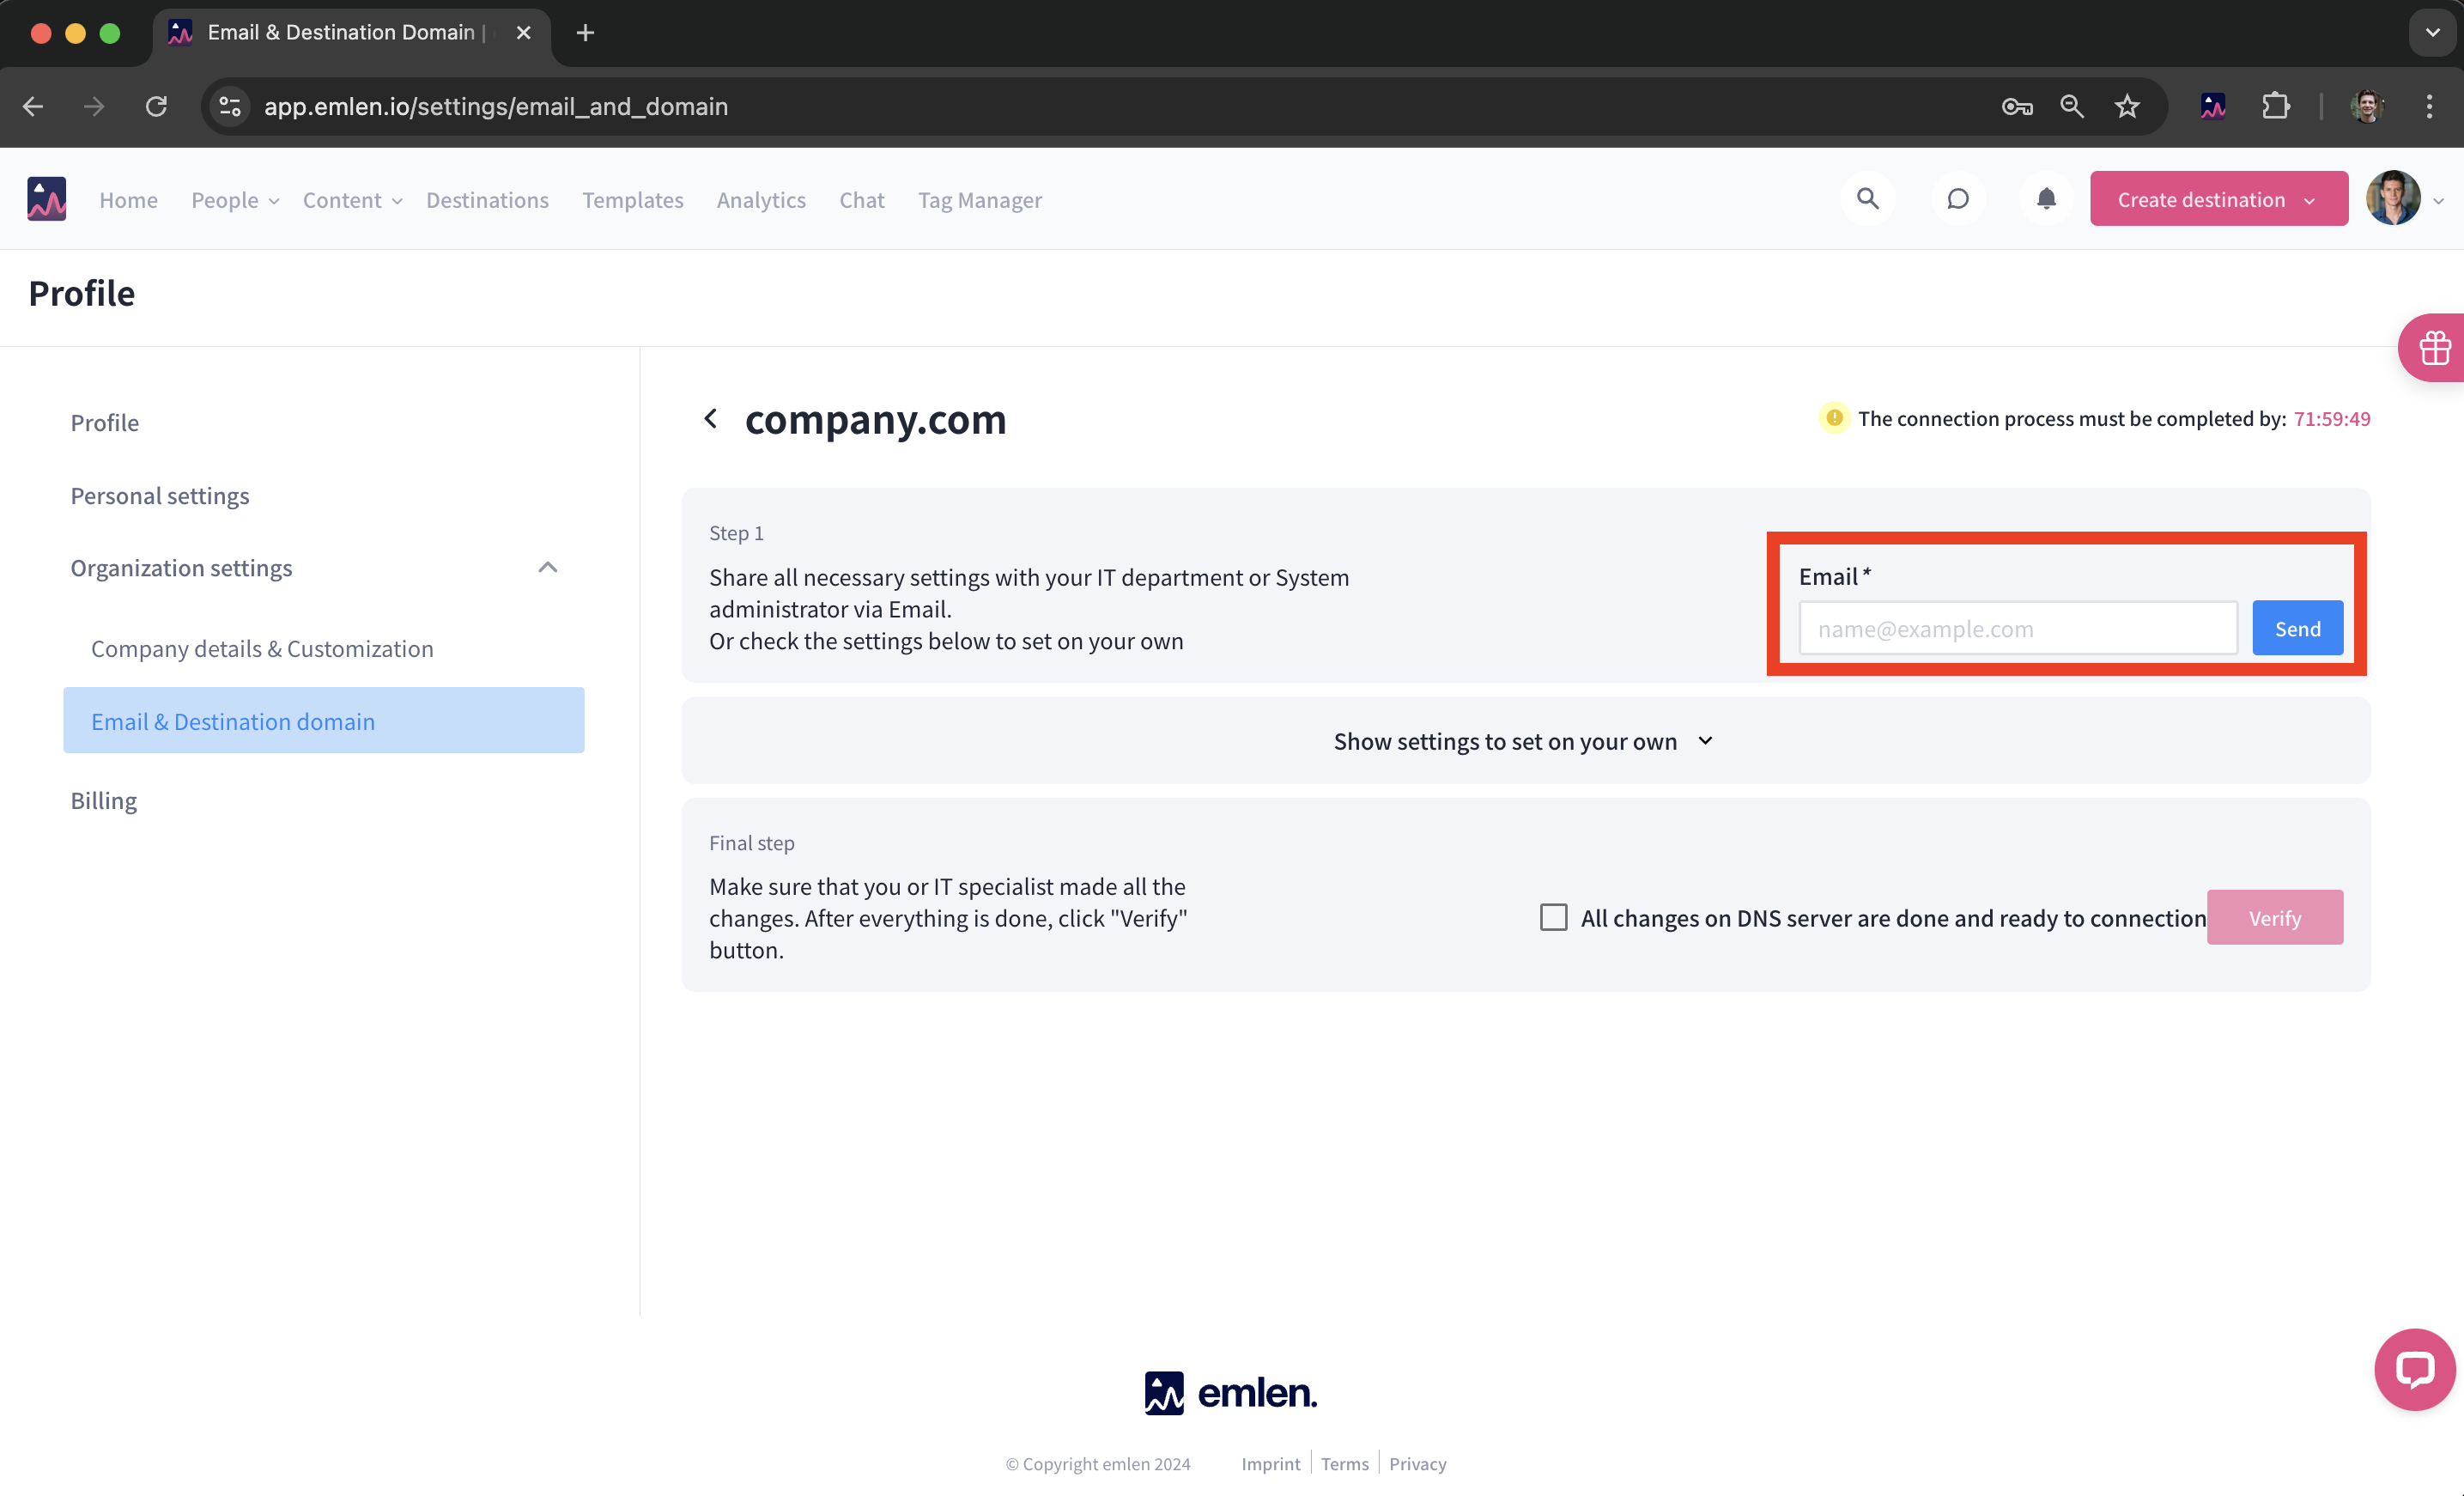Select Billing in the sidebar
This screenshot has height=1496, width=2464.
pos(103,800)
